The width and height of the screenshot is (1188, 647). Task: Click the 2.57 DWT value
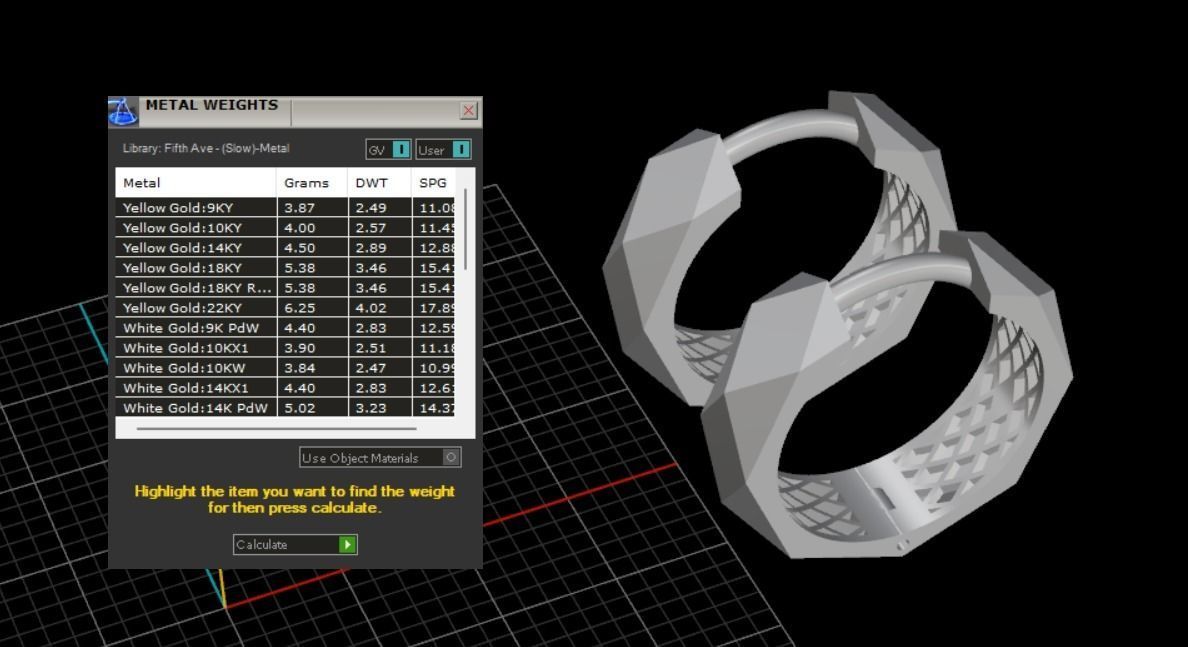coord(371,228)
